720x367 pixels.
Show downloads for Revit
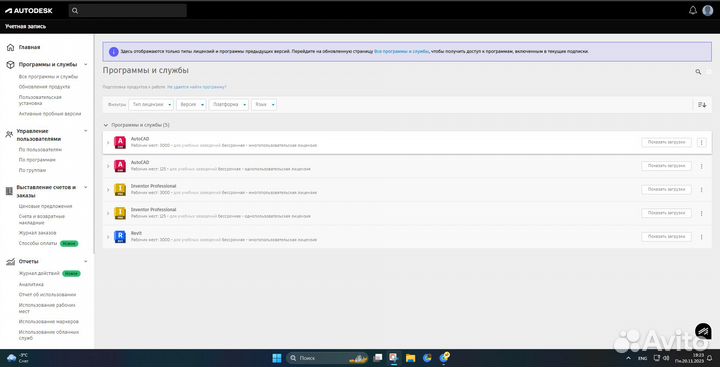666,237
